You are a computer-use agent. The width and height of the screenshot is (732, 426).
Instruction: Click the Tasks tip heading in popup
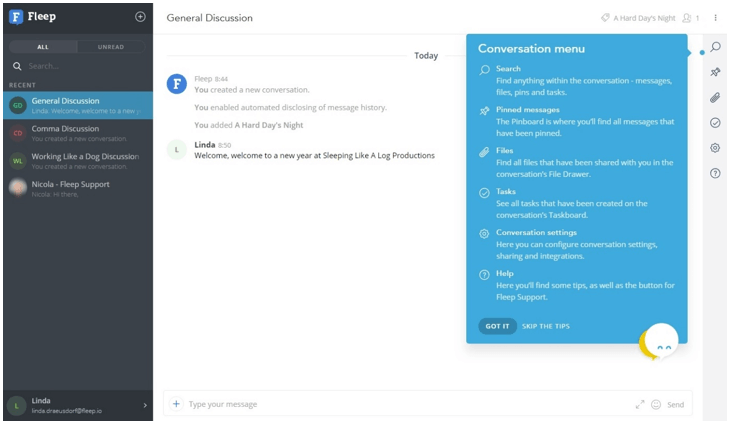click(506, 191)
